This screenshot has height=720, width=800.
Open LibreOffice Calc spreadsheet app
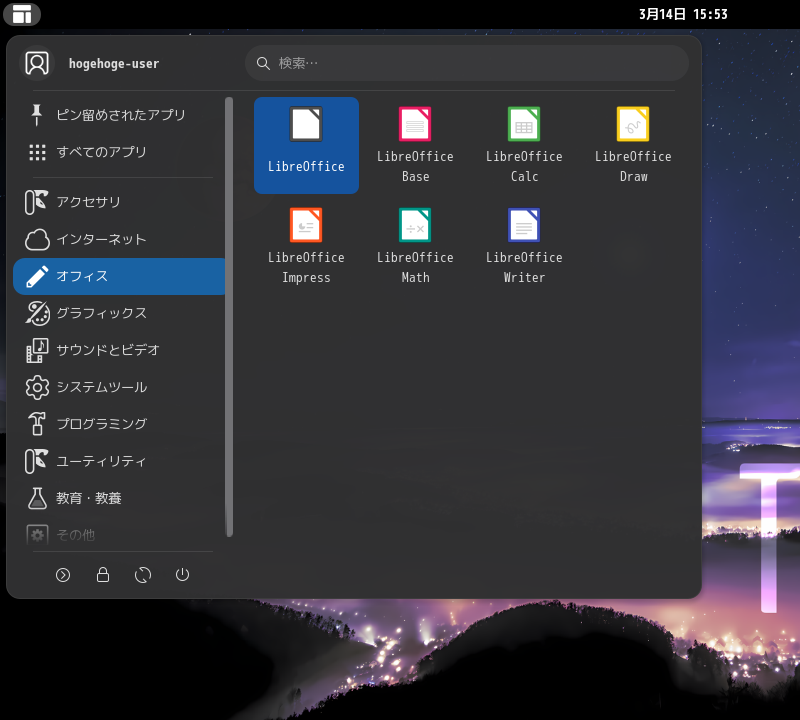524,145
